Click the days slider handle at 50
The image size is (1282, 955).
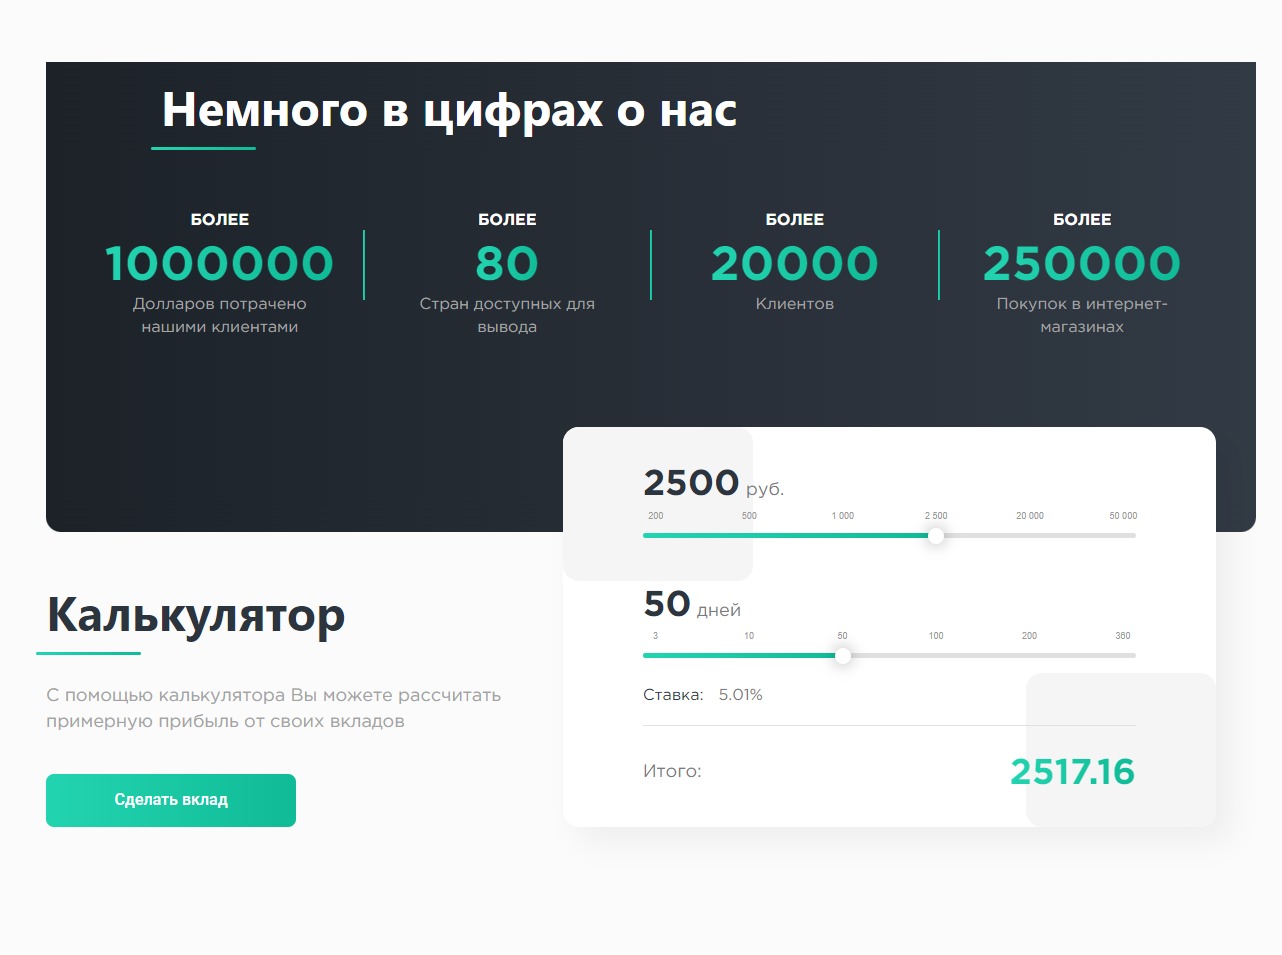click(843, 656)
